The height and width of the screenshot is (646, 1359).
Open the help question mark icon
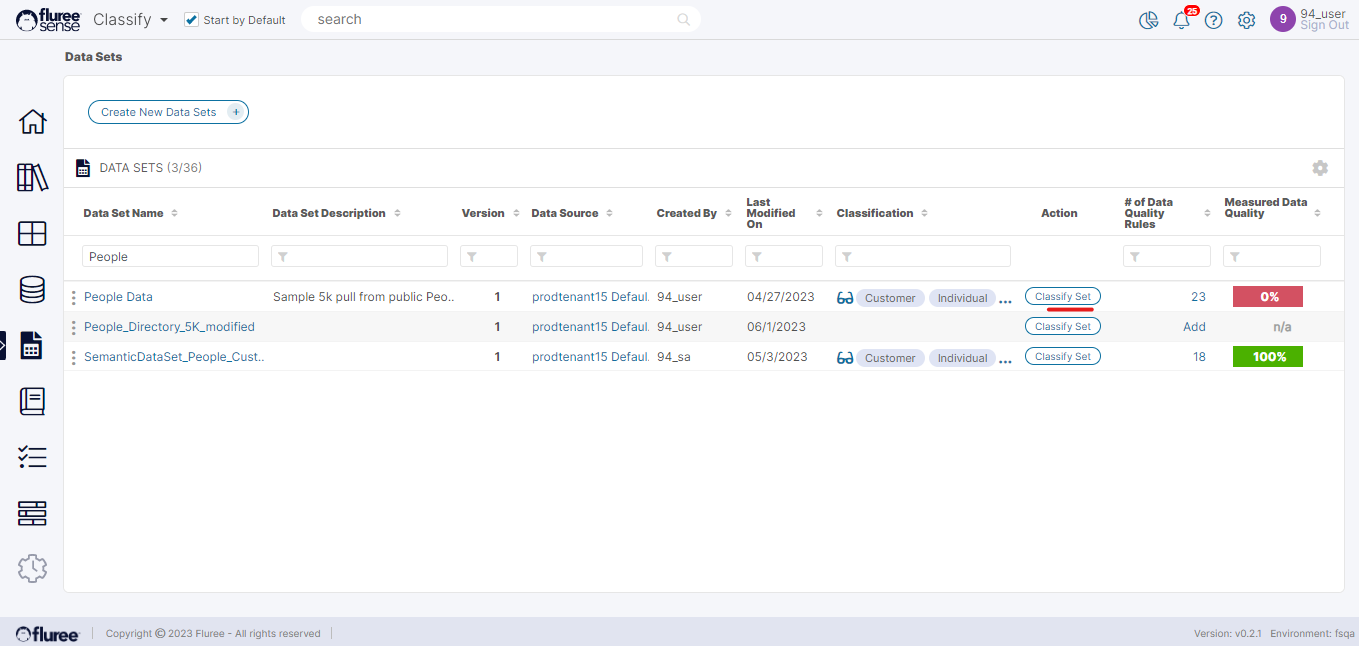1213,20
